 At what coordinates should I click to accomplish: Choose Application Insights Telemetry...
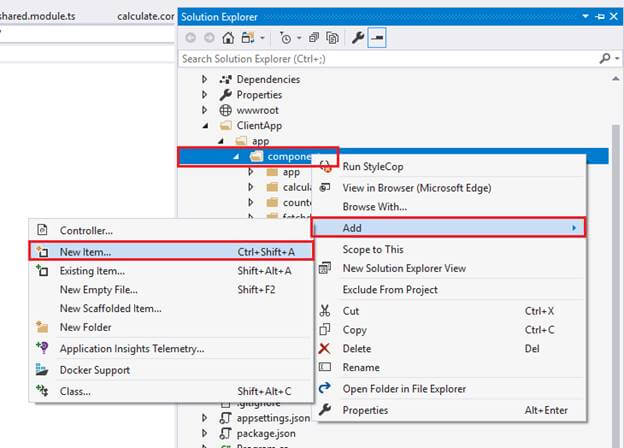pos(171,349)
